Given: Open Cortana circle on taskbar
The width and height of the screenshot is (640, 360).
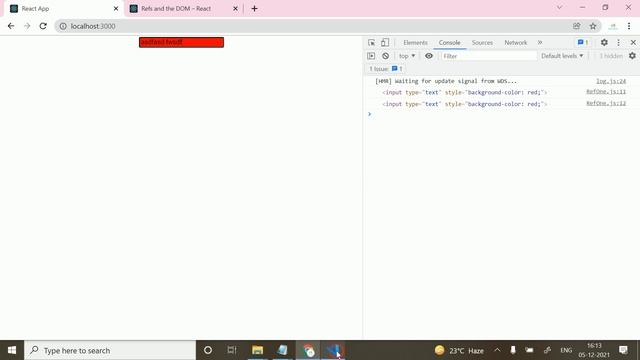Looking at the screenshot, I should coord(208,350).
